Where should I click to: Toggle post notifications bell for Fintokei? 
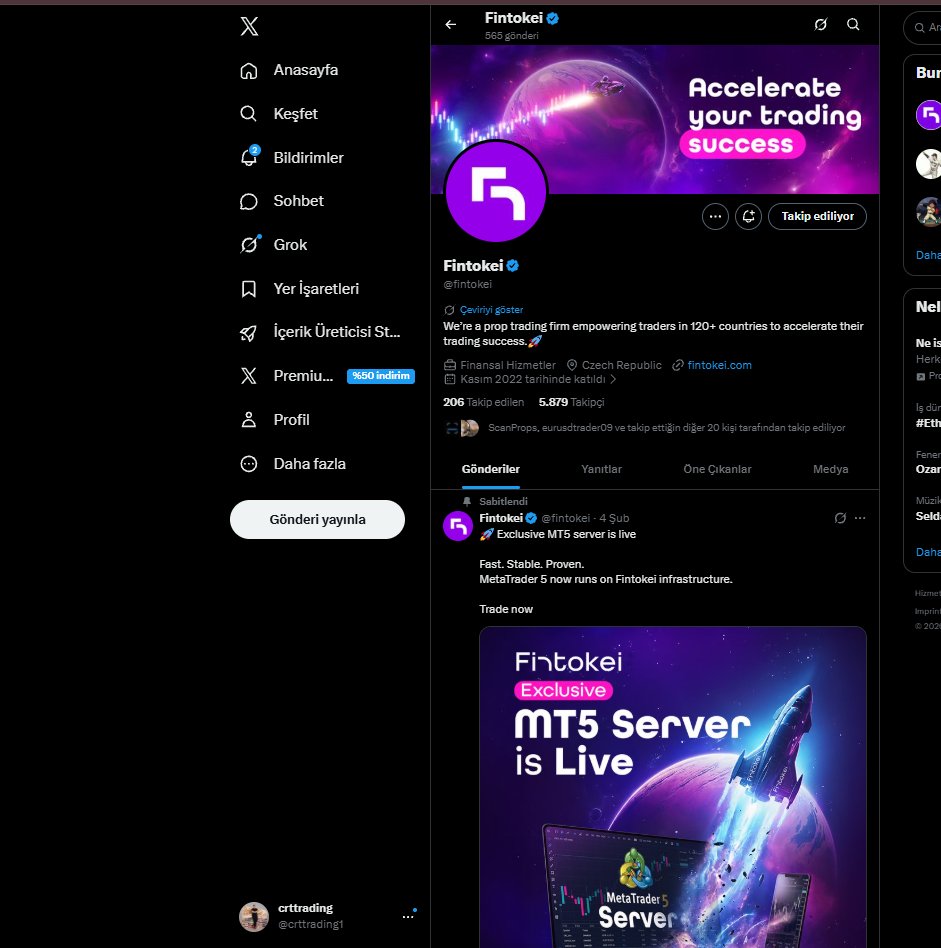coord(748,216)
